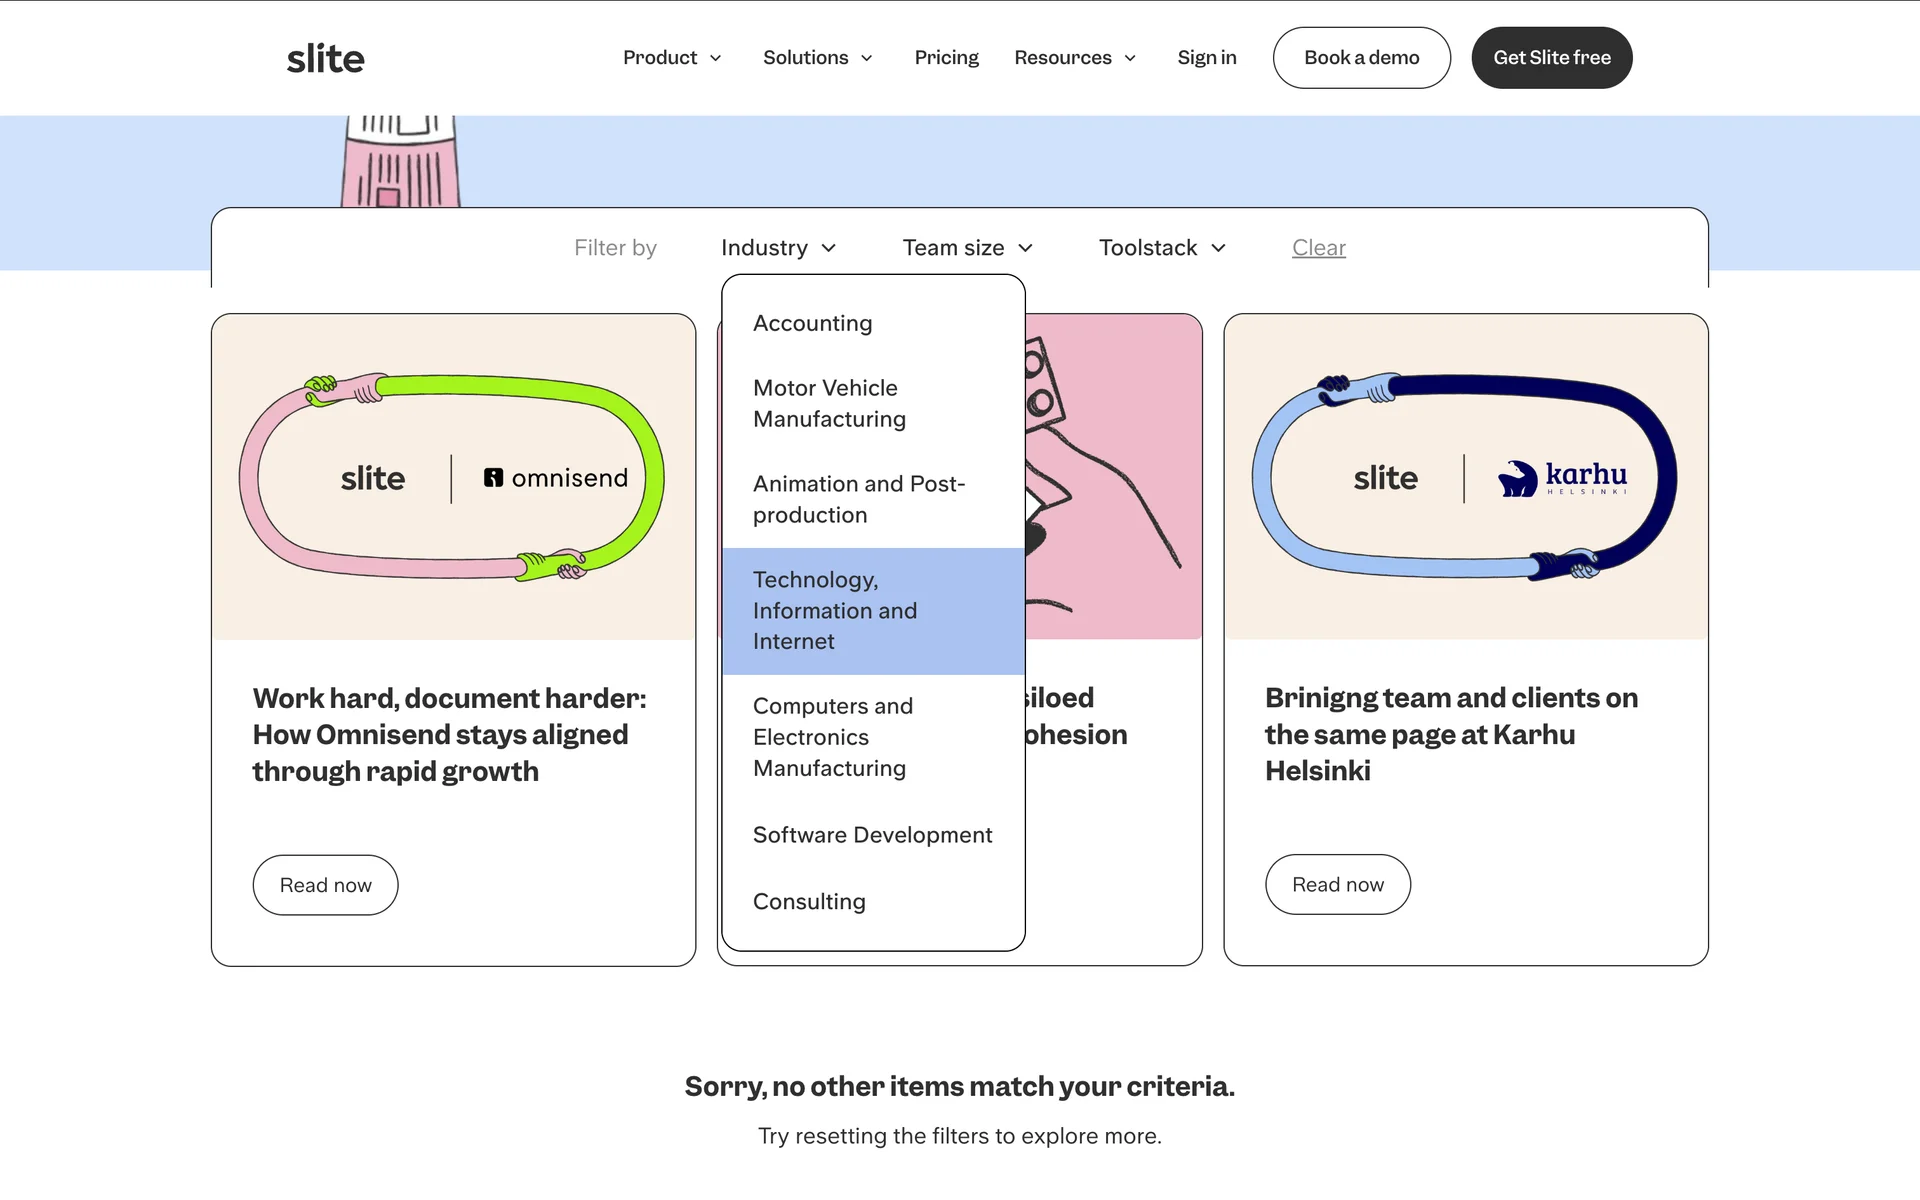Clear all filters
Screen dimensions: 1920x1200
pos(1318,248)
